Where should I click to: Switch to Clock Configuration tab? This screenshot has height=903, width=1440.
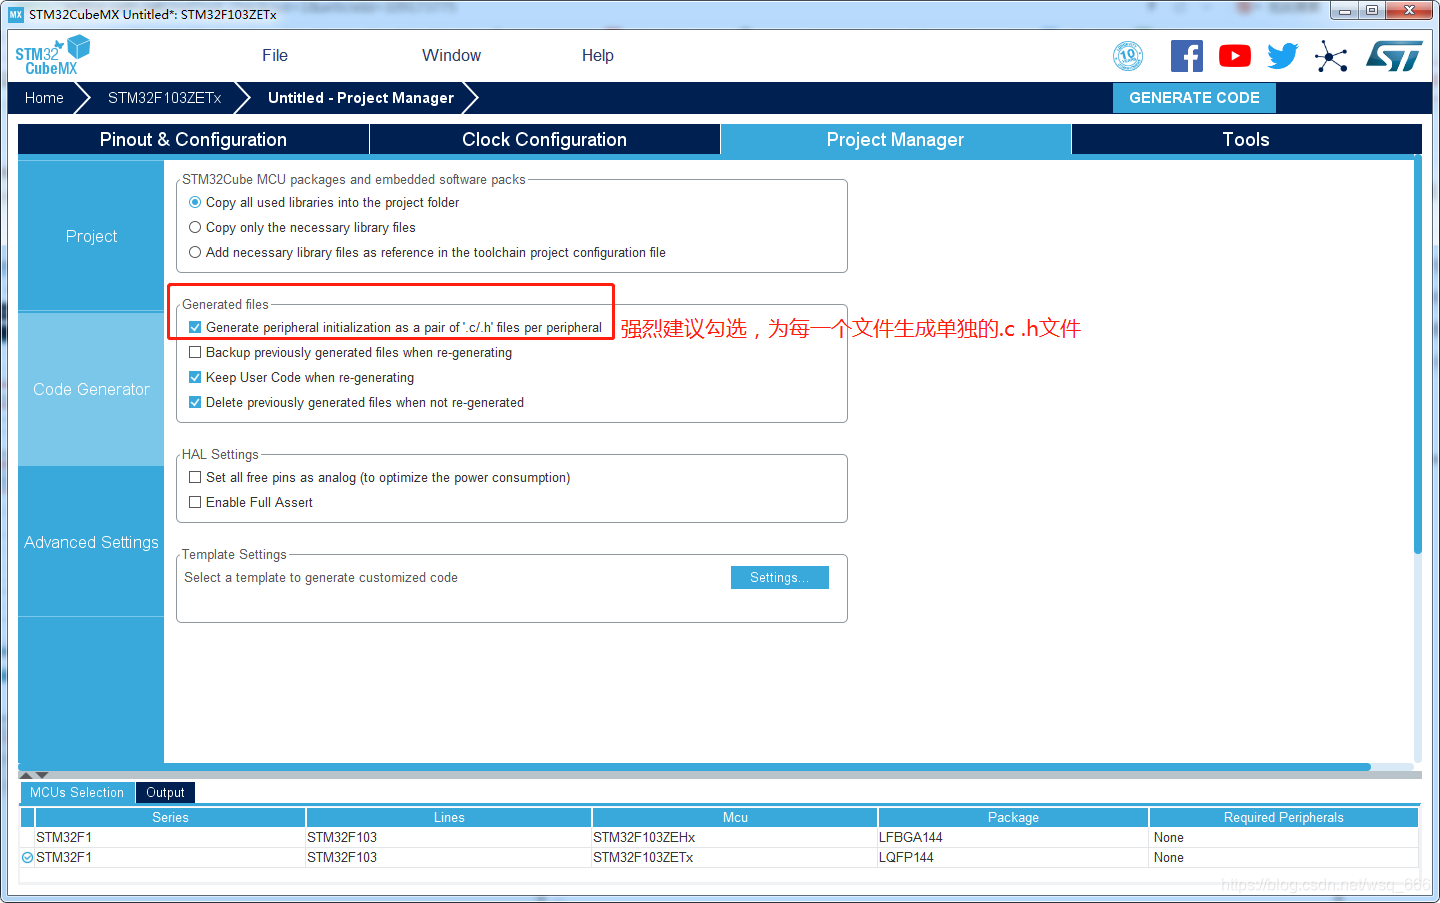(x=545, y=139)
